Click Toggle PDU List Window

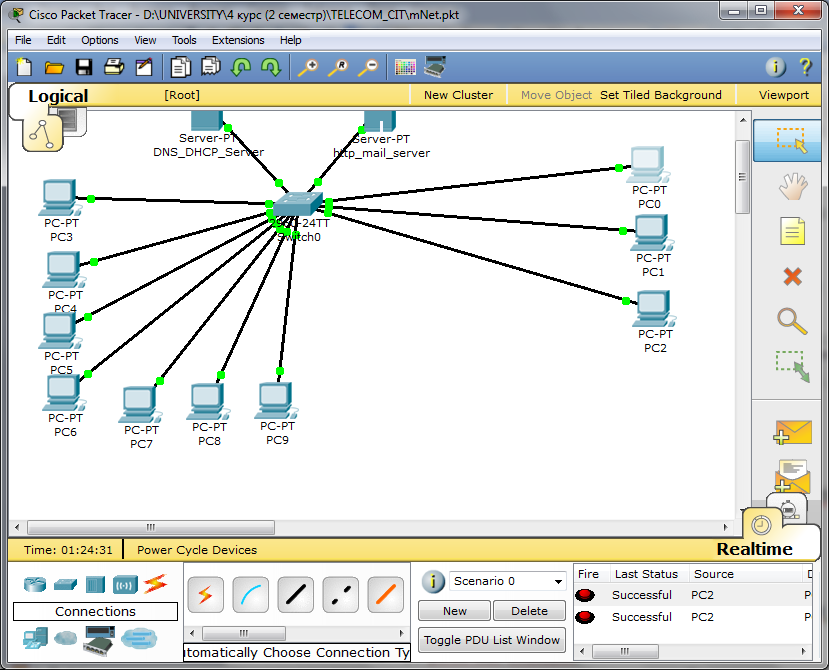tap(492, 640)
